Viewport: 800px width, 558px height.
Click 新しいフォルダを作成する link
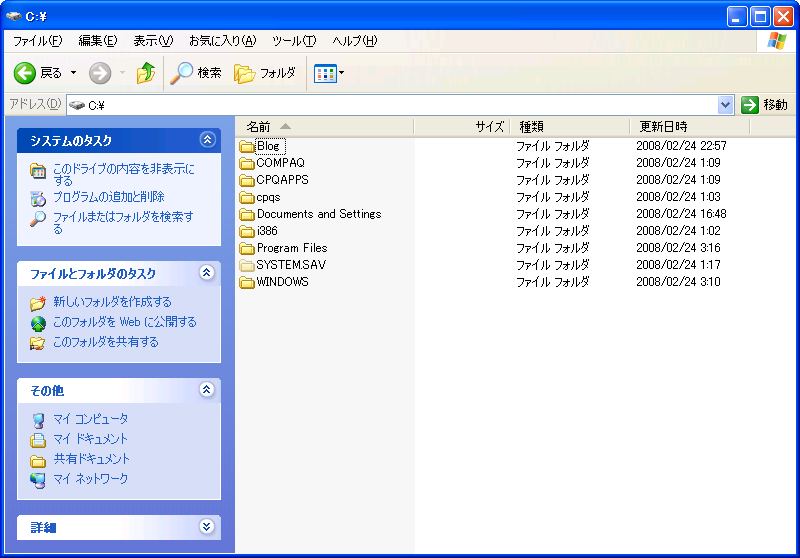pos(112,302)
